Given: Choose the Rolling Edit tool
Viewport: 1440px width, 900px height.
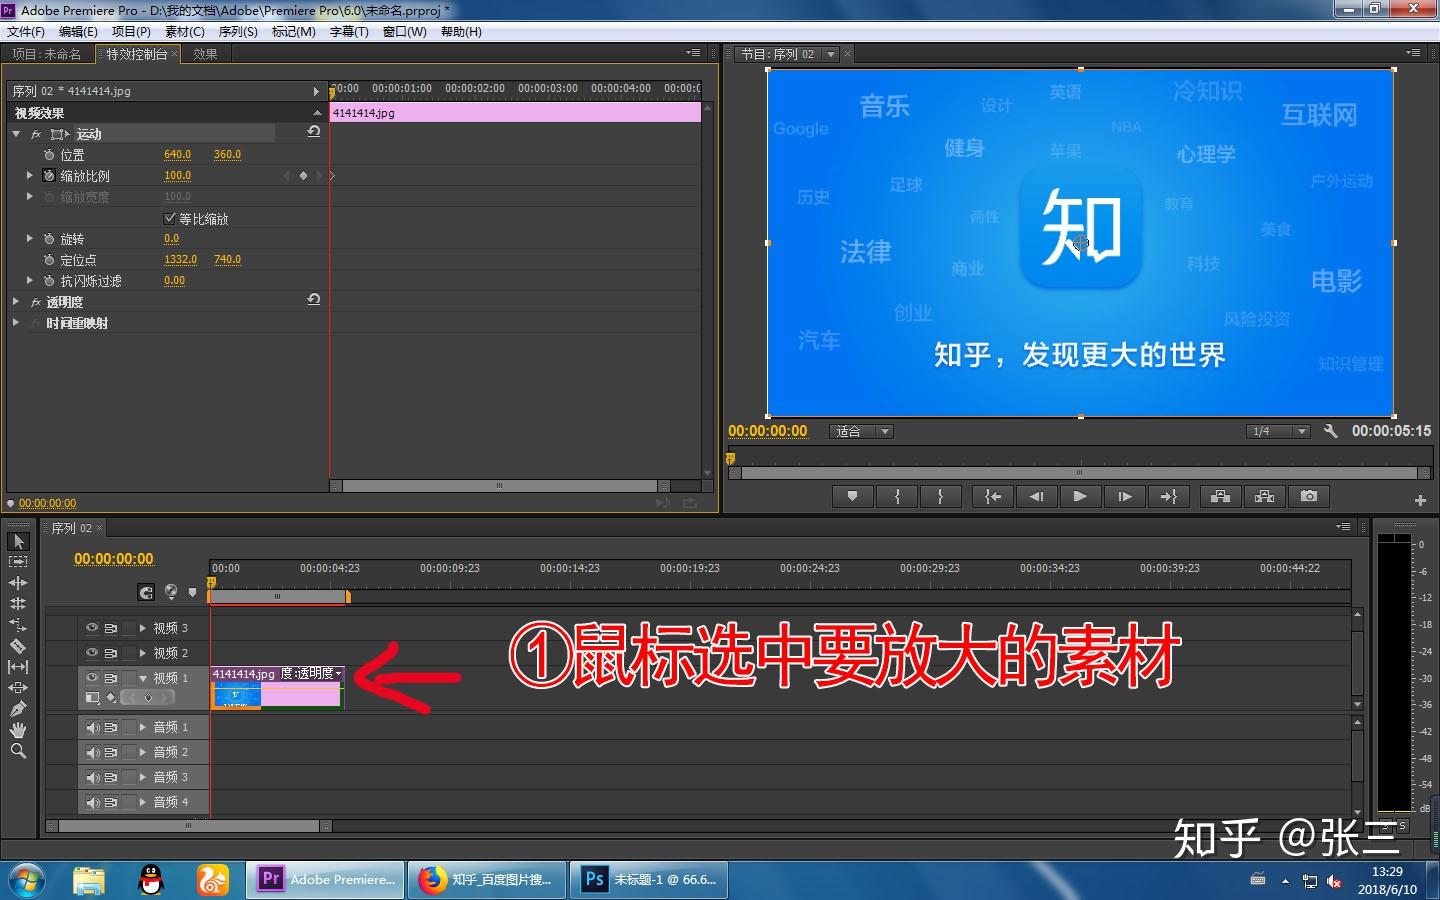Looking at the screenshot, I should [18, 604].
